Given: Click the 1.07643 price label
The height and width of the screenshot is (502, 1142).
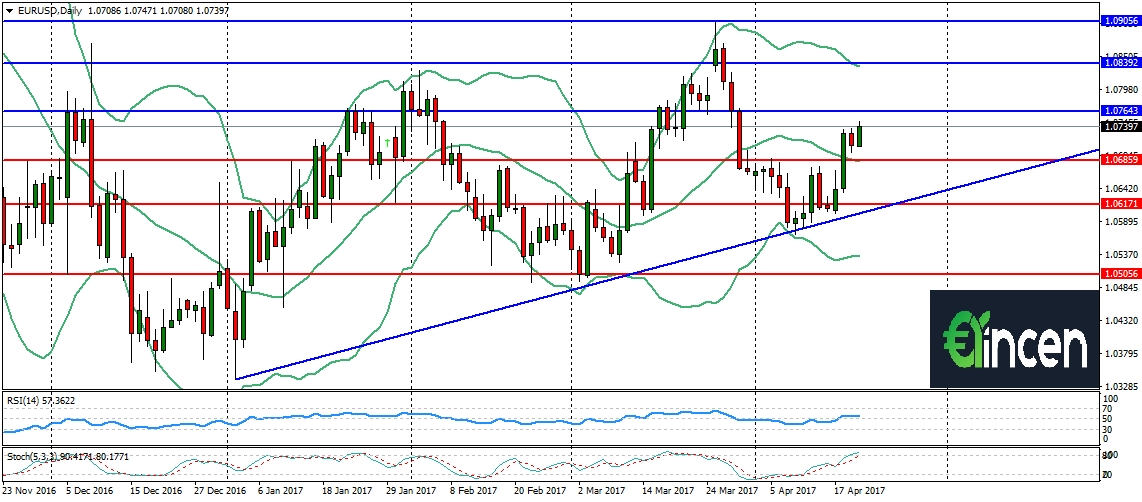Looking at the screenshot, I should [x=1122, y=111].
